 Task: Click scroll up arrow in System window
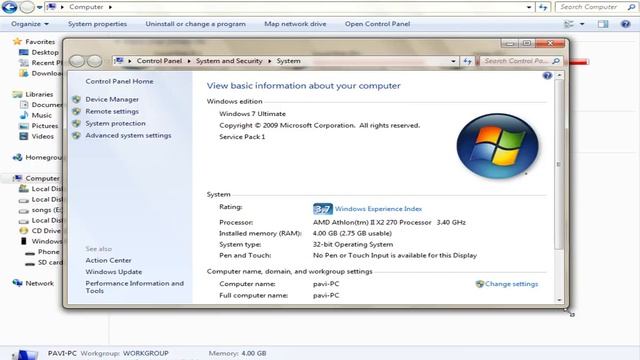click(559, 76)
